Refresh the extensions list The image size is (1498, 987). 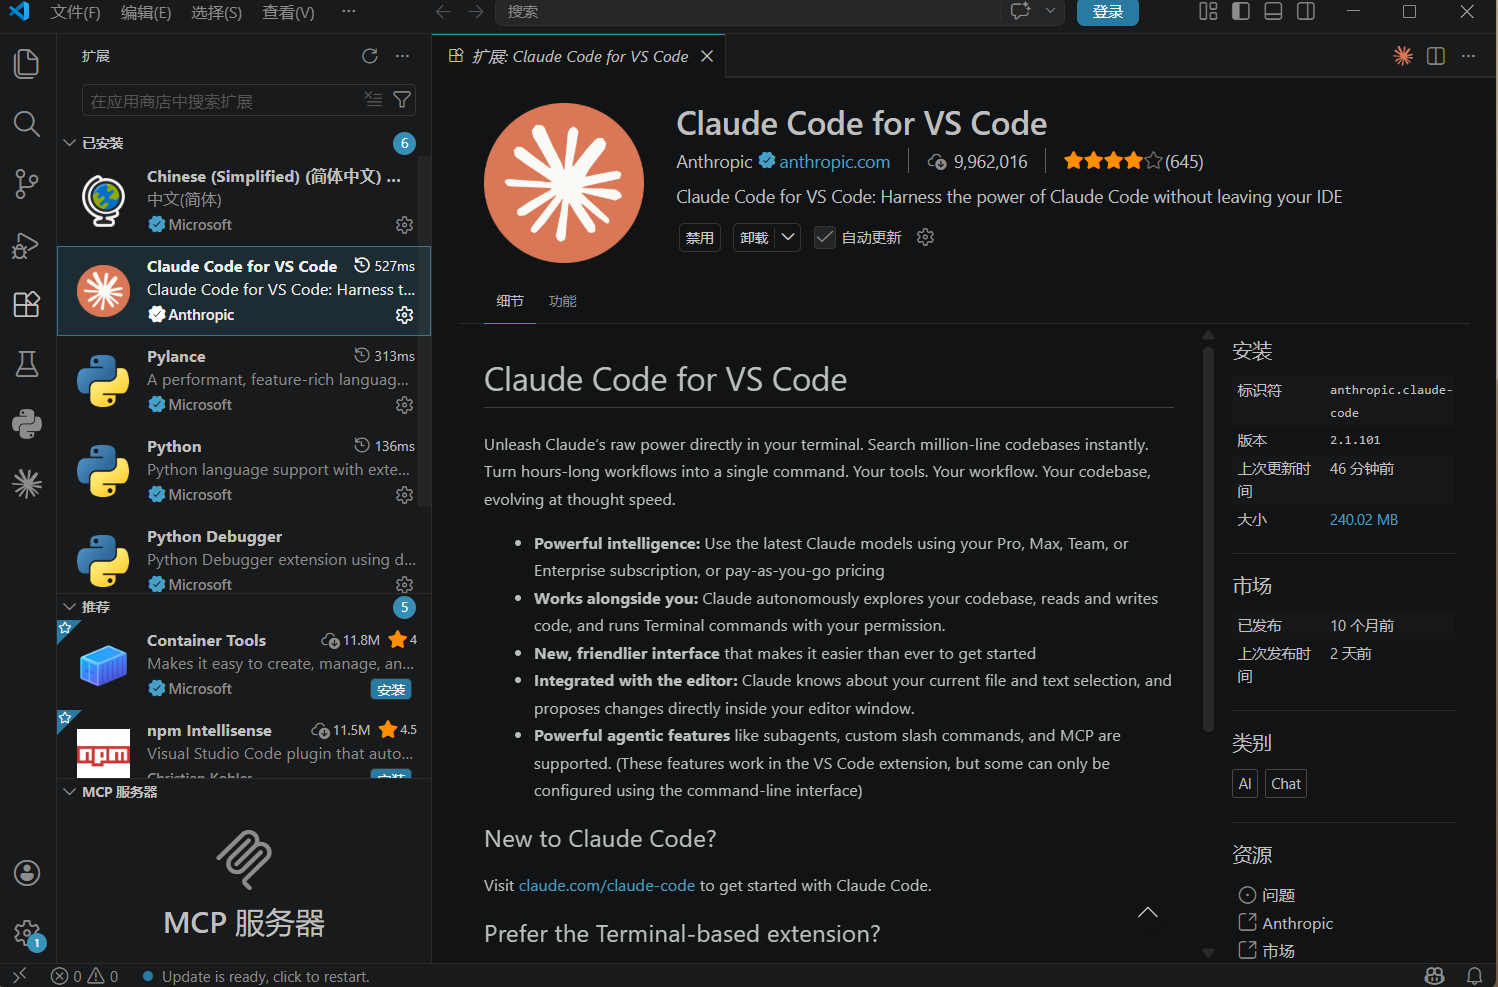pyautogui.click(x=370, y=56)
